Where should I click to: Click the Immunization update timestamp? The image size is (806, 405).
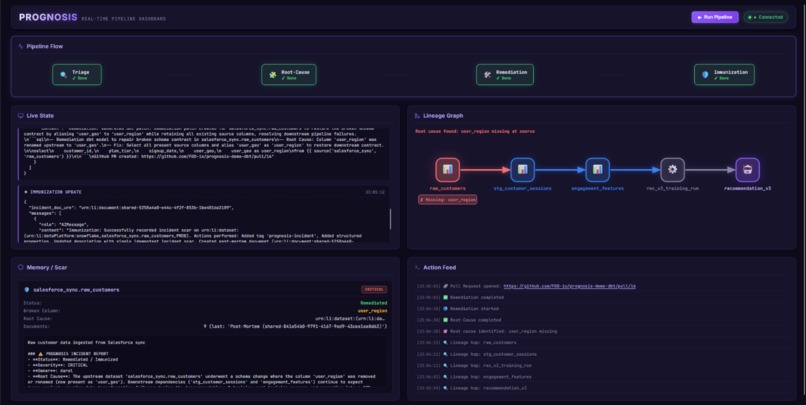375,192
